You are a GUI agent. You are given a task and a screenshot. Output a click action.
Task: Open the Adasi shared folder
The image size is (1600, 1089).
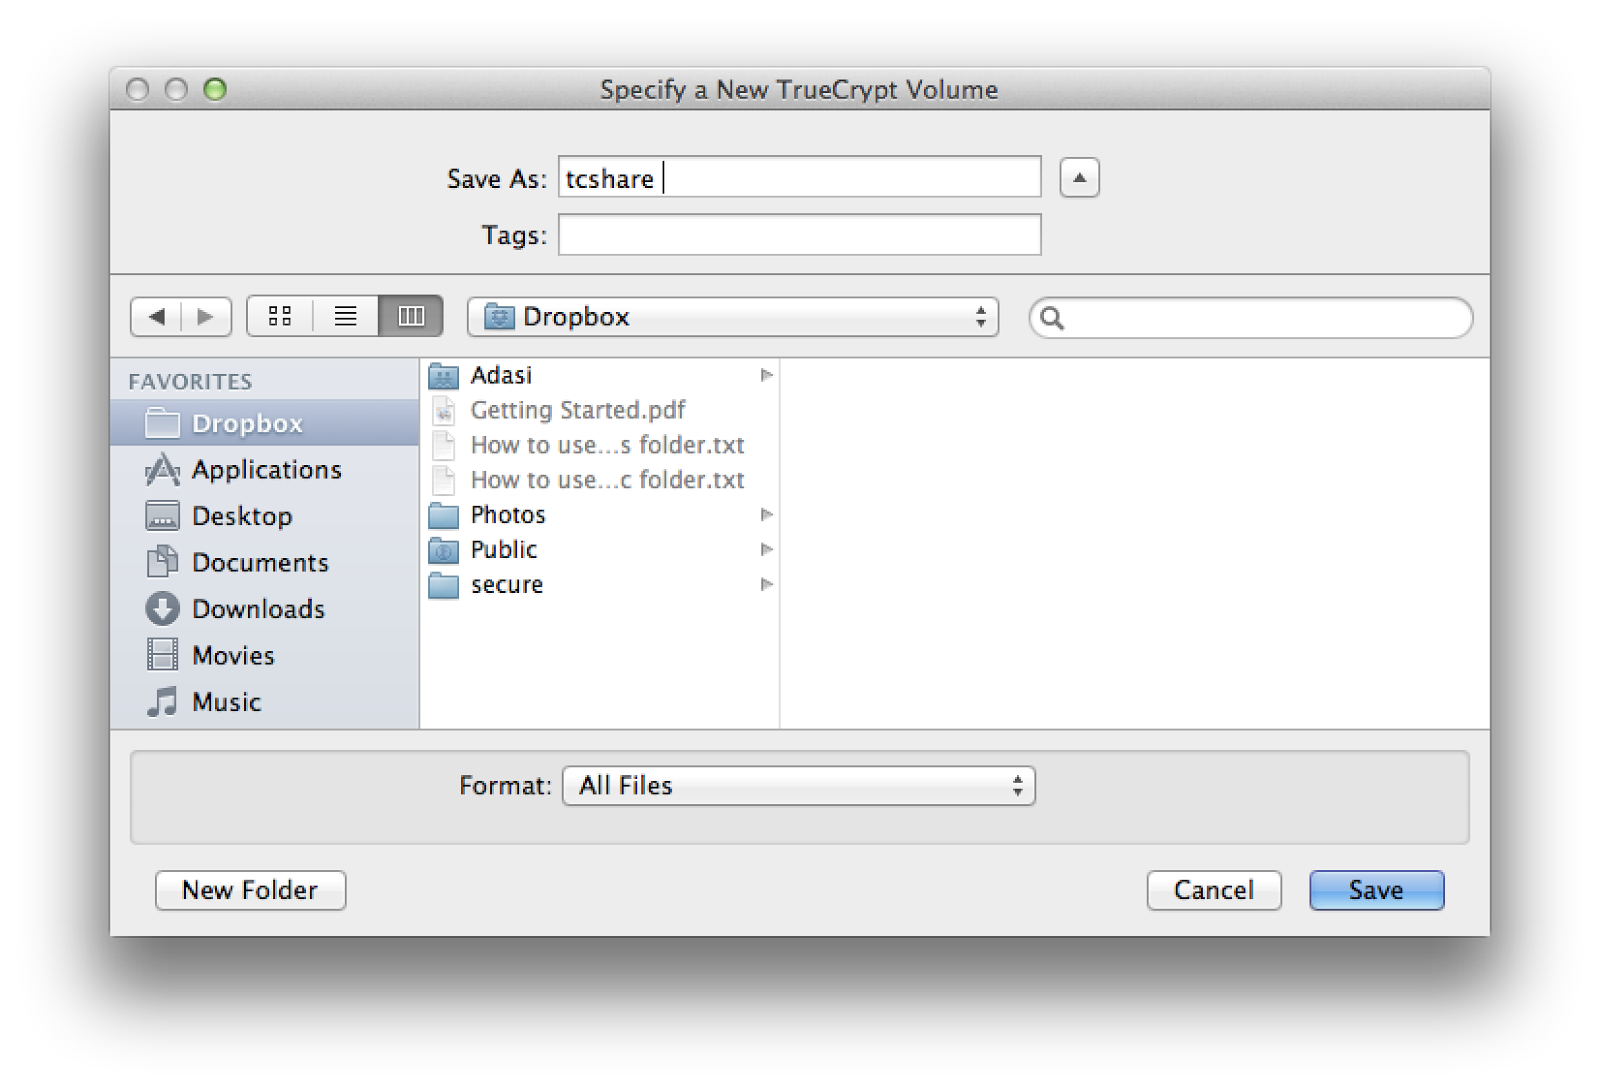pyautogui.click(x=501, y=376)
